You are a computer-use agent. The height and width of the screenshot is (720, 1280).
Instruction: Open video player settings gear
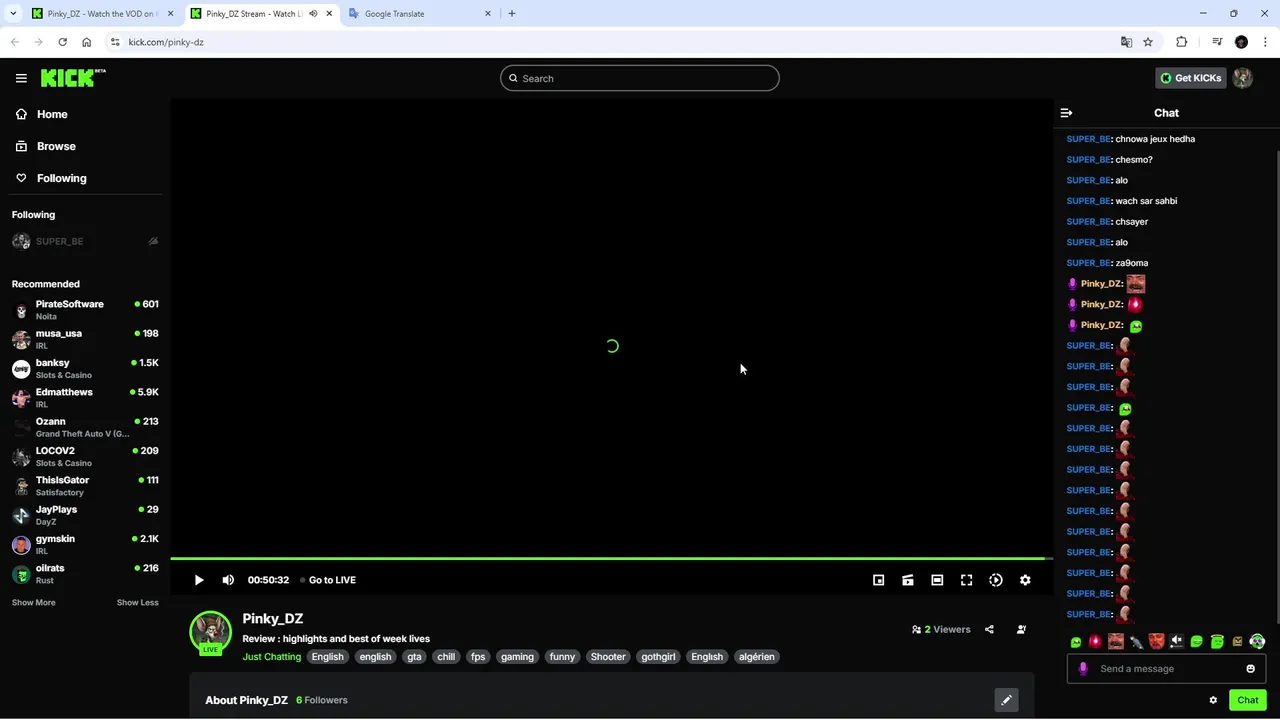[1025, 580]
